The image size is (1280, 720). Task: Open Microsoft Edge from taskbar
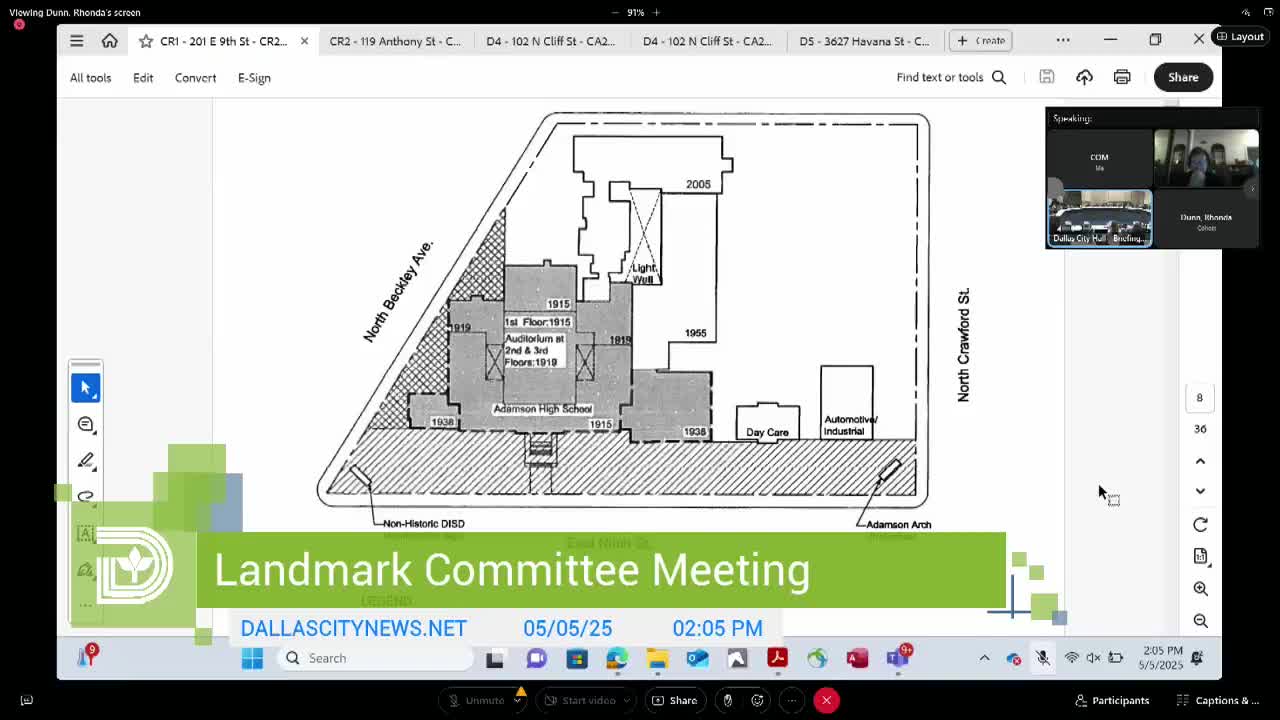pyautogui.click(x=617, y=658)
